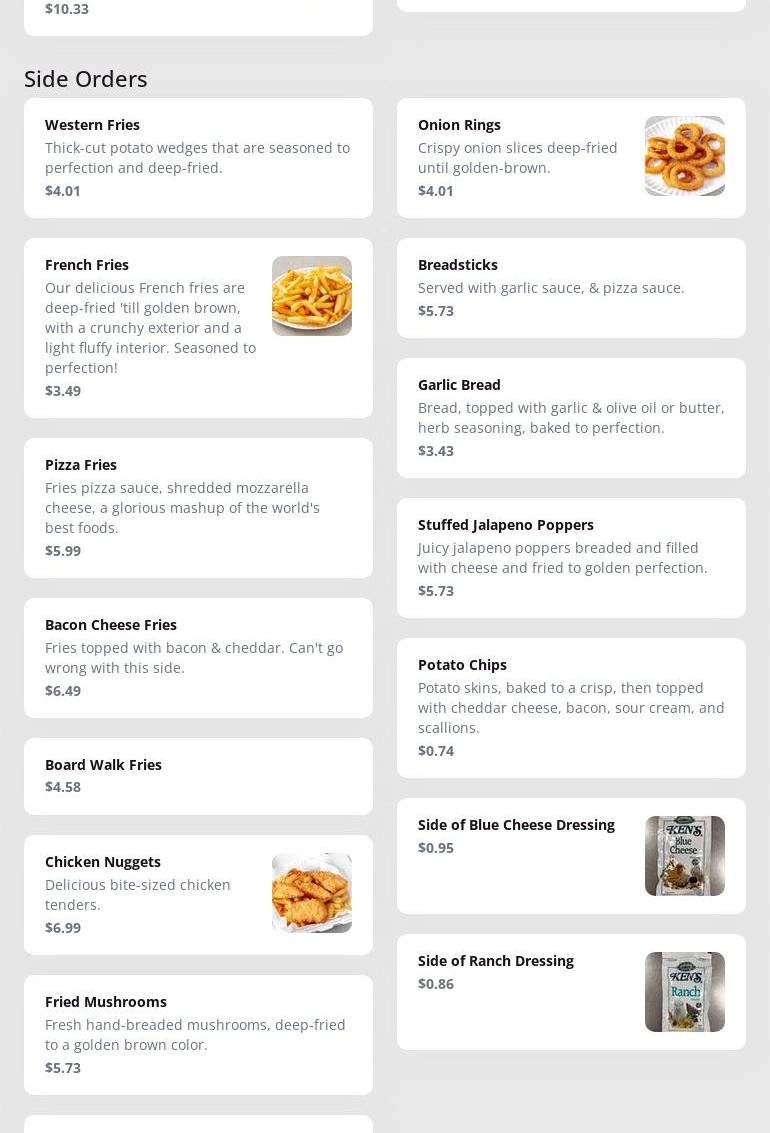The height and width of the screenshot is (1133, 770).
Task: Pick the Bacon Cheese Fries item
Action: pyautogui.click(x=199, y=658)
